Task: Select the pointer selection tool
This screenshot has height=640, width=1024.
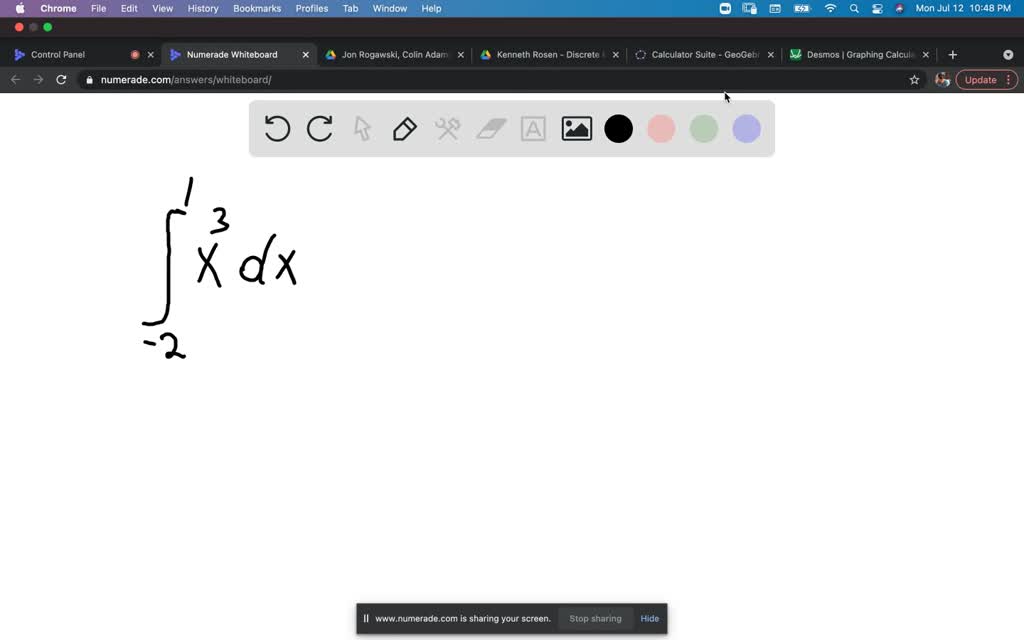Action: pos(362,128)
